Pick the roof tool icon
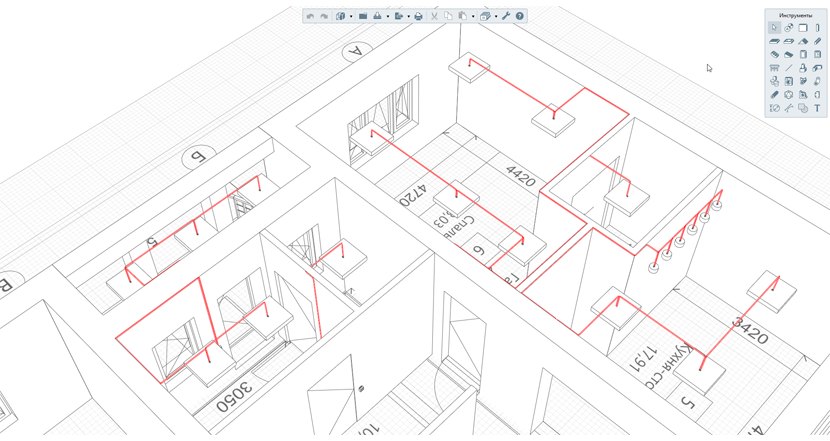 [803, 41]
